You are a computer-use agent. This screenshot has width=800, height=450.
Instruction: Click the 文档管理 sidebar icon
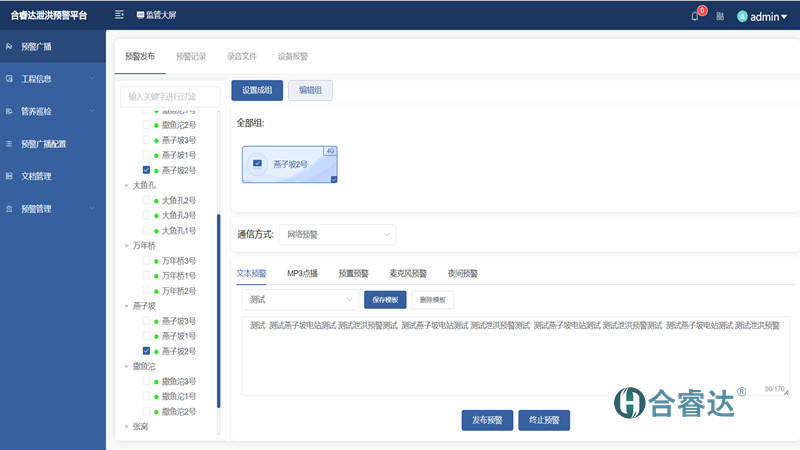(x=9, y=176)
